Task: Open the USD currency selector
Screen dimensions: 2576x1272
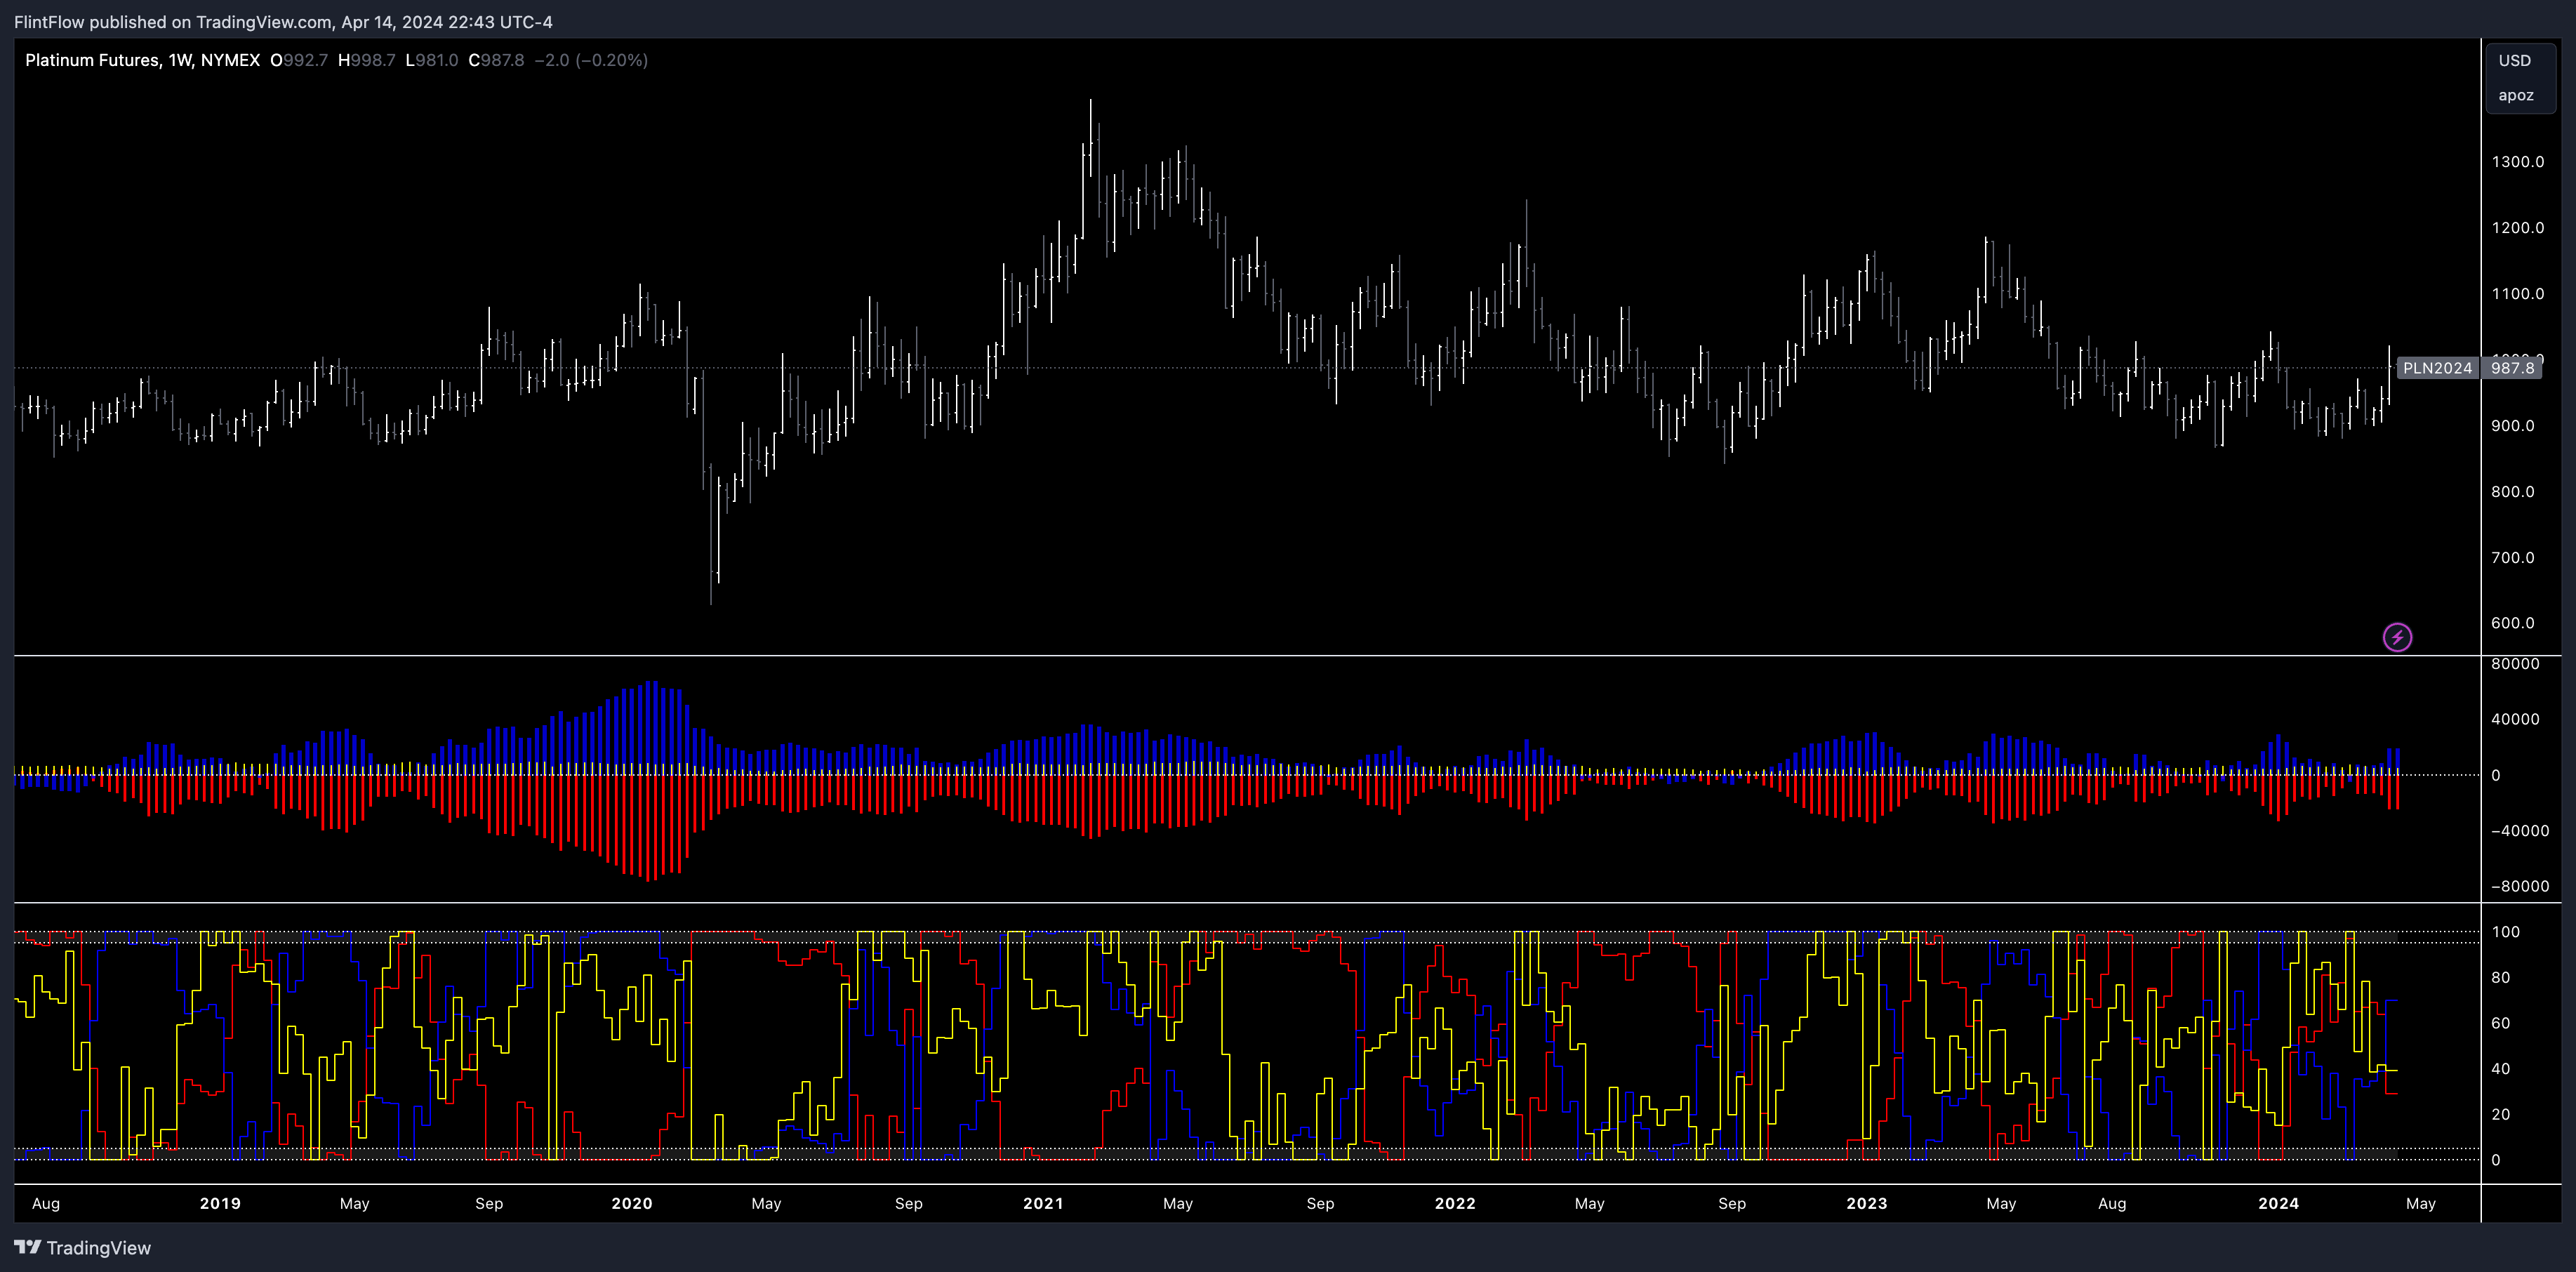Action: tap(2514, 60)
